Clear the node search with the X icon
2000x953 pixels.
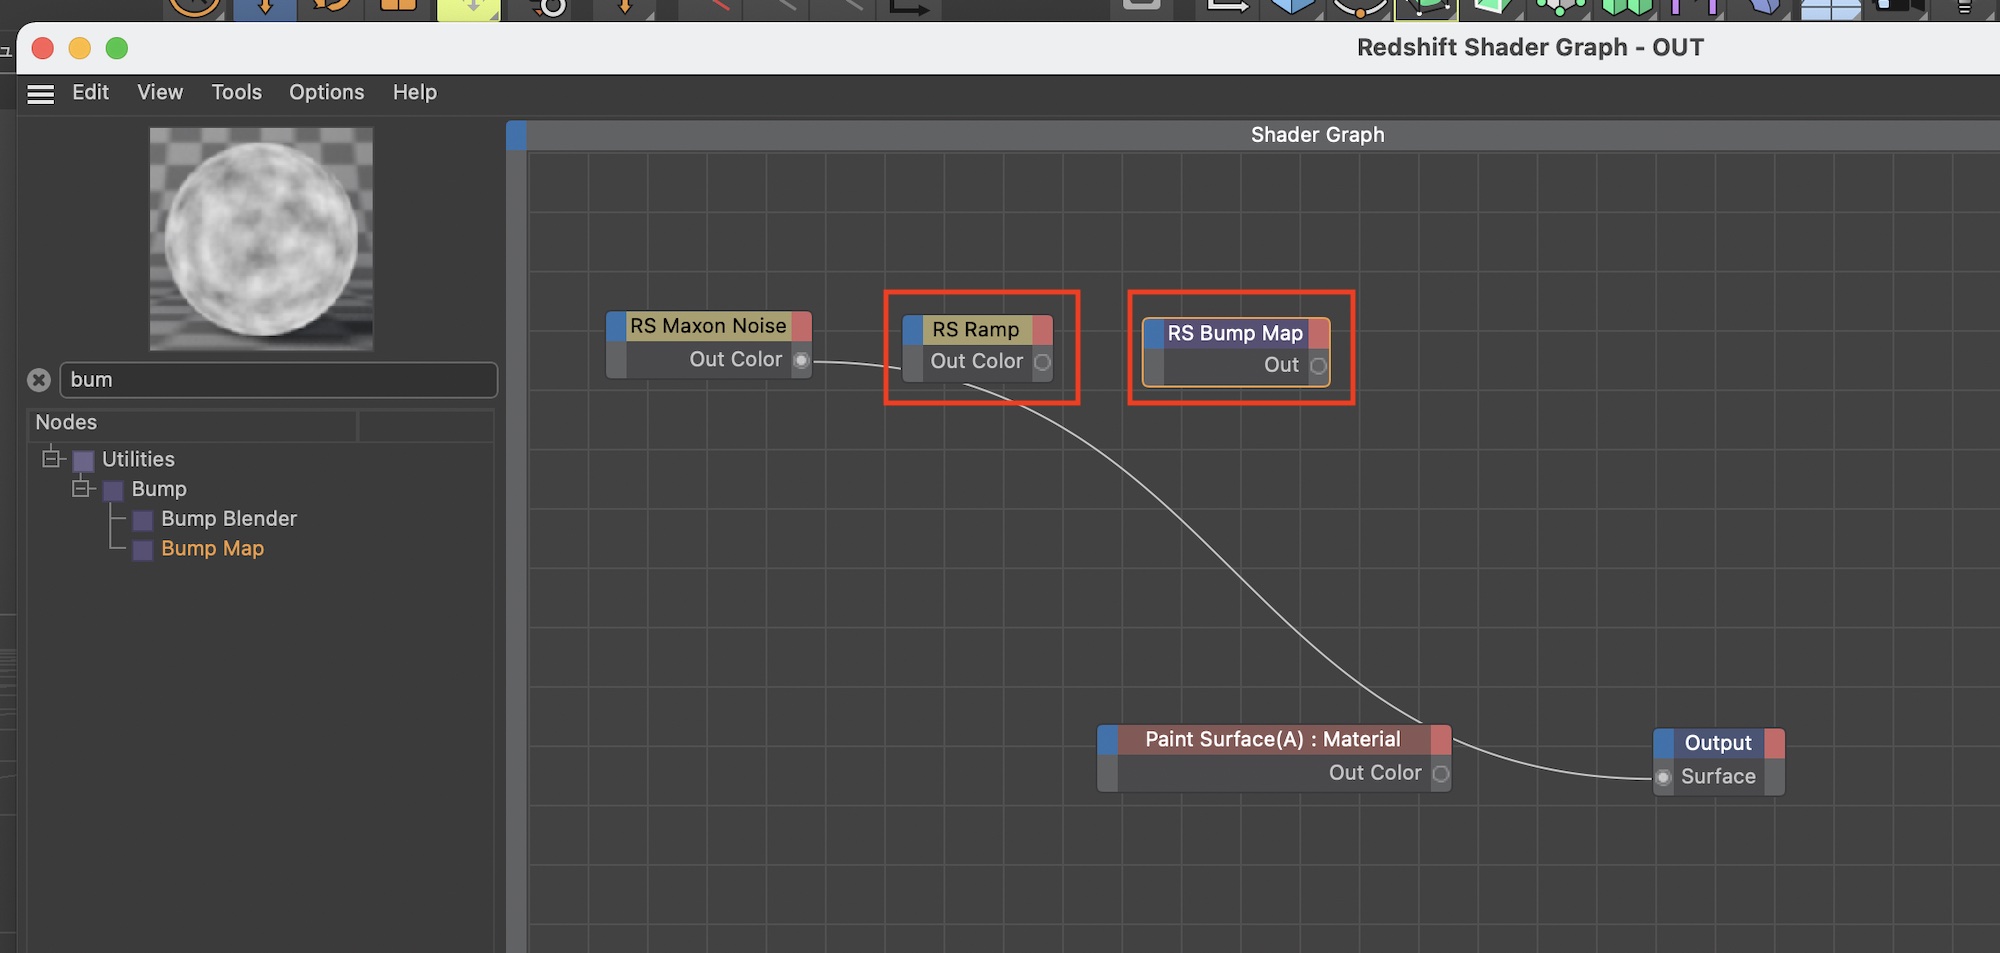[x=39, y=380]
